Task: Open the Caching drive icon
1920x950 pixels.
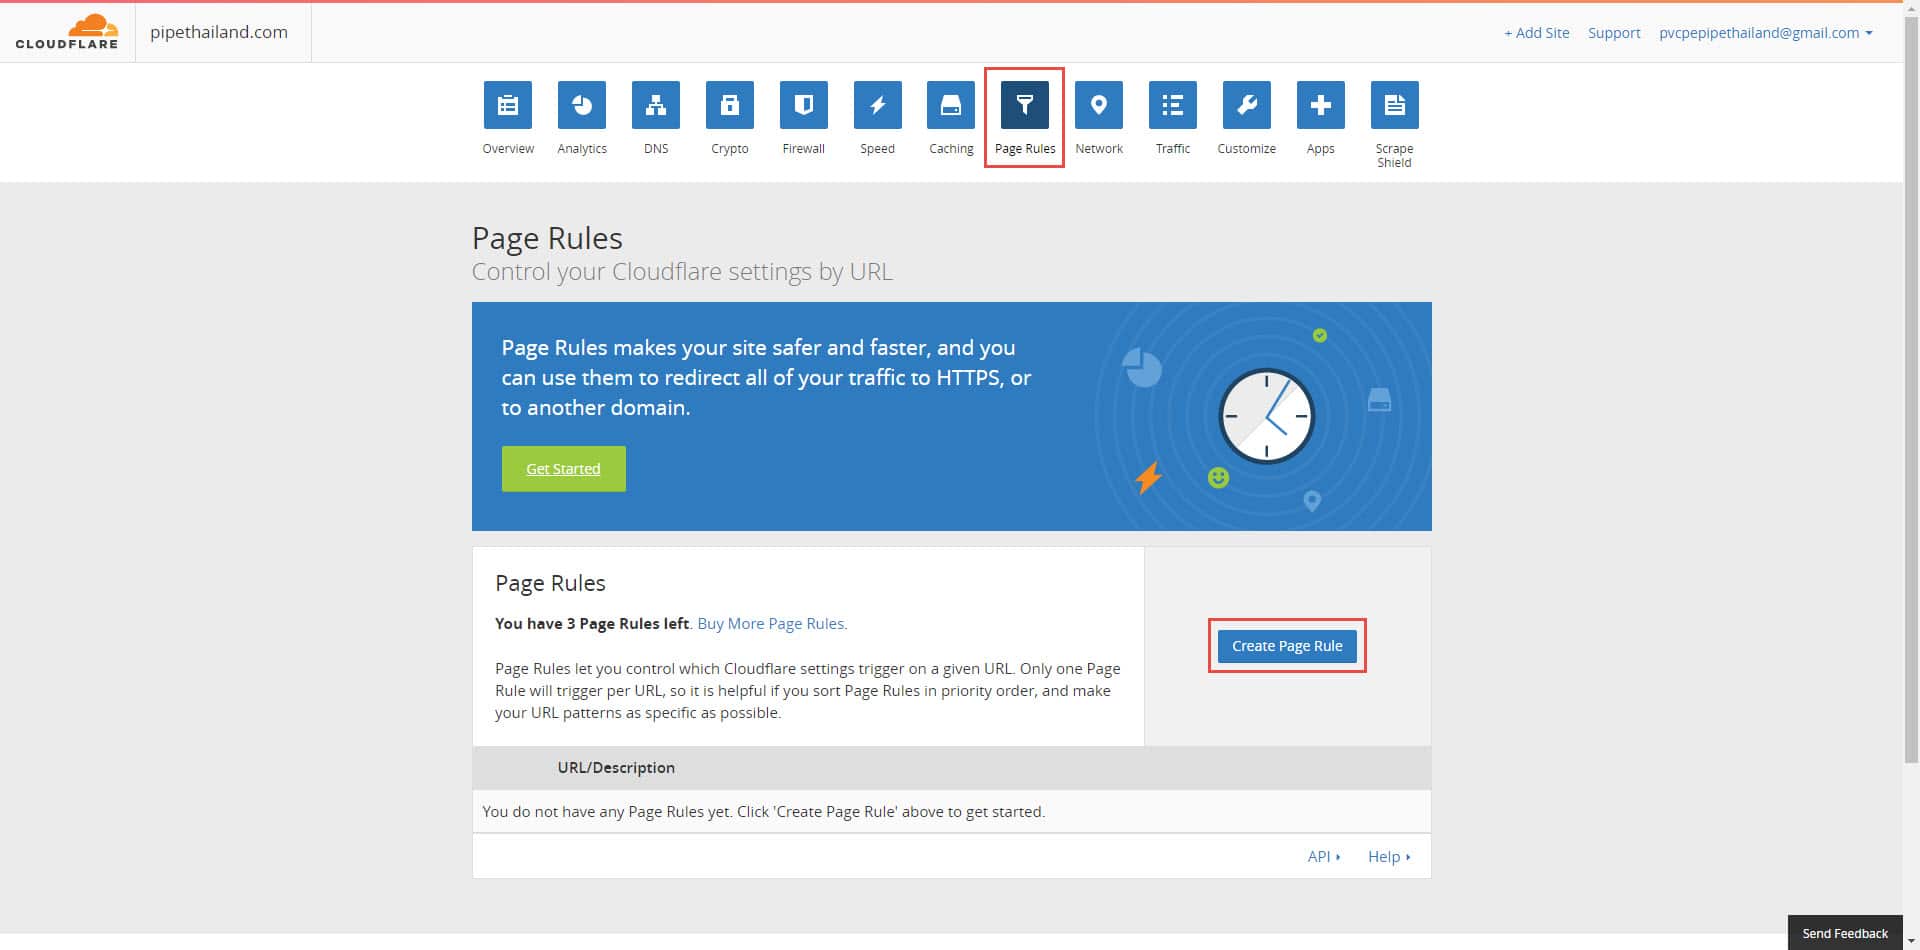Action: pos(951,105)
